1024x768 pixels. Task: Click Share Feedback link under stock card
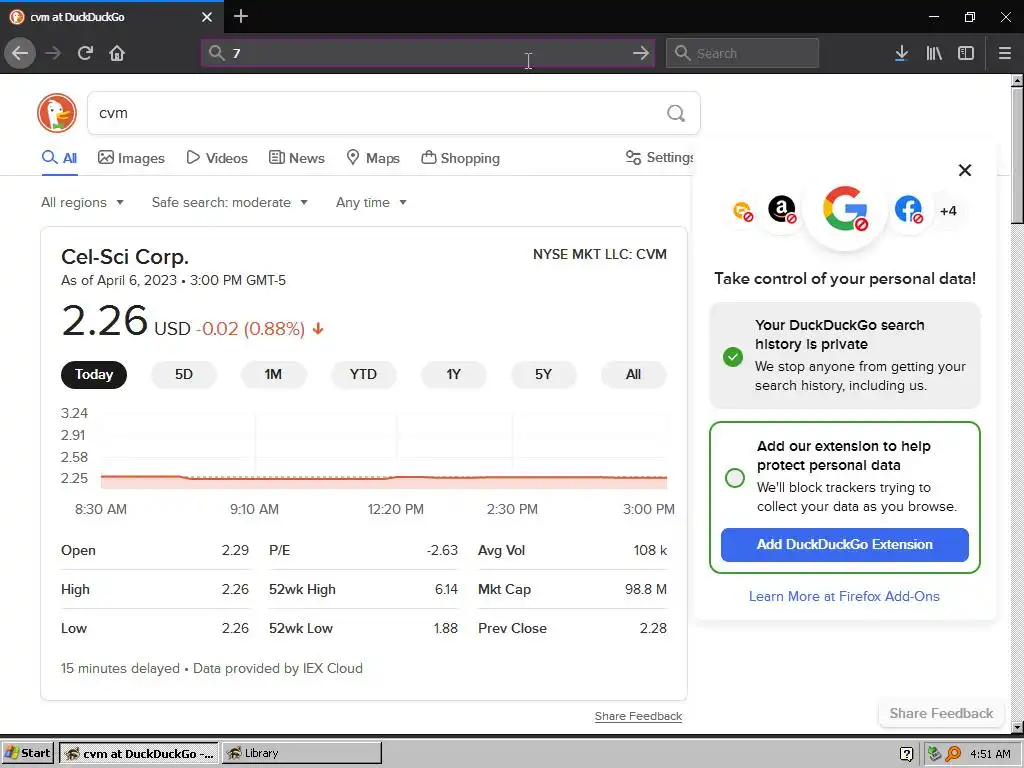(x=638, y=716)
